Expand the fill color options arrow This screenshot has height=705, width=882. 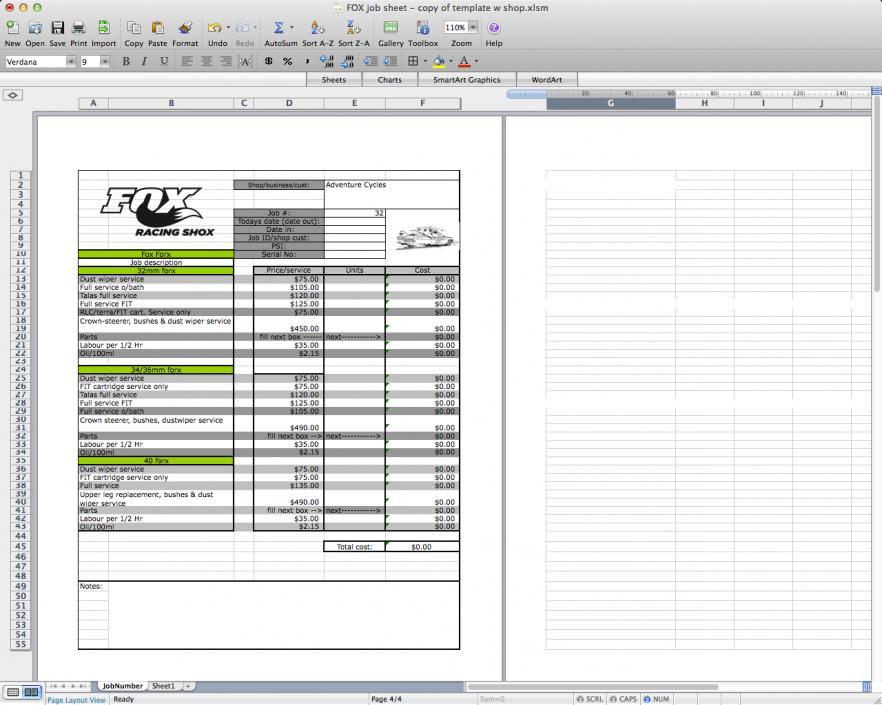[x=451, y=61]
